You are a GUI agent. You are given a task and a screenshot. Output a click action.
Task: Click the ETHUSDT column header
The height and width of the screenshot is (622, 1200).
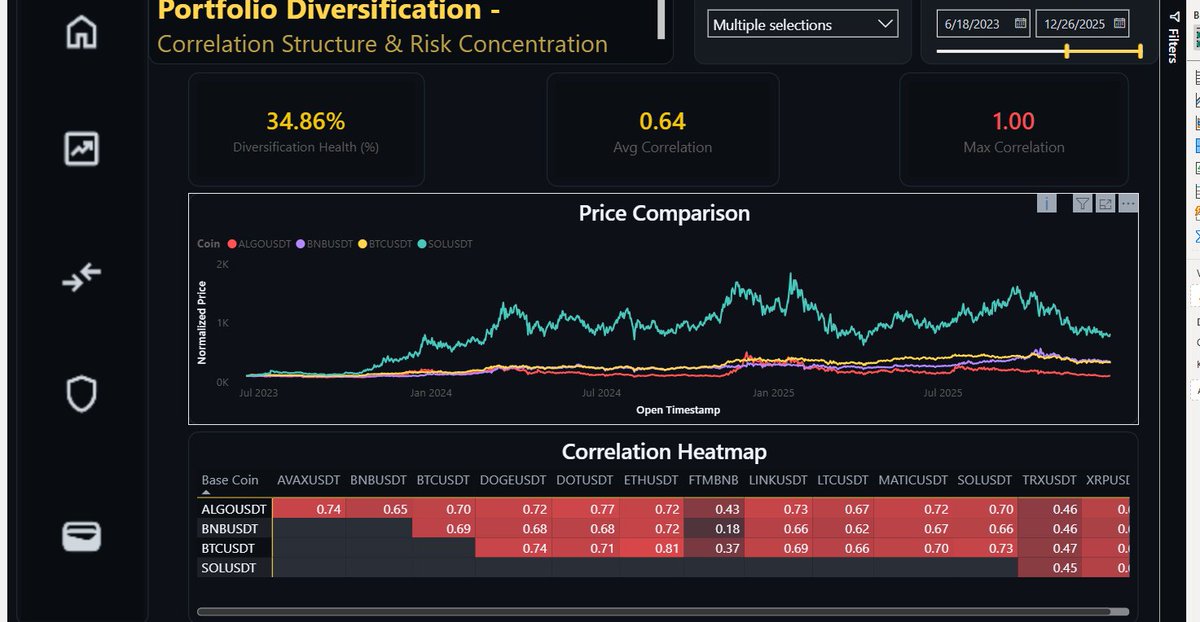(650, 480)
